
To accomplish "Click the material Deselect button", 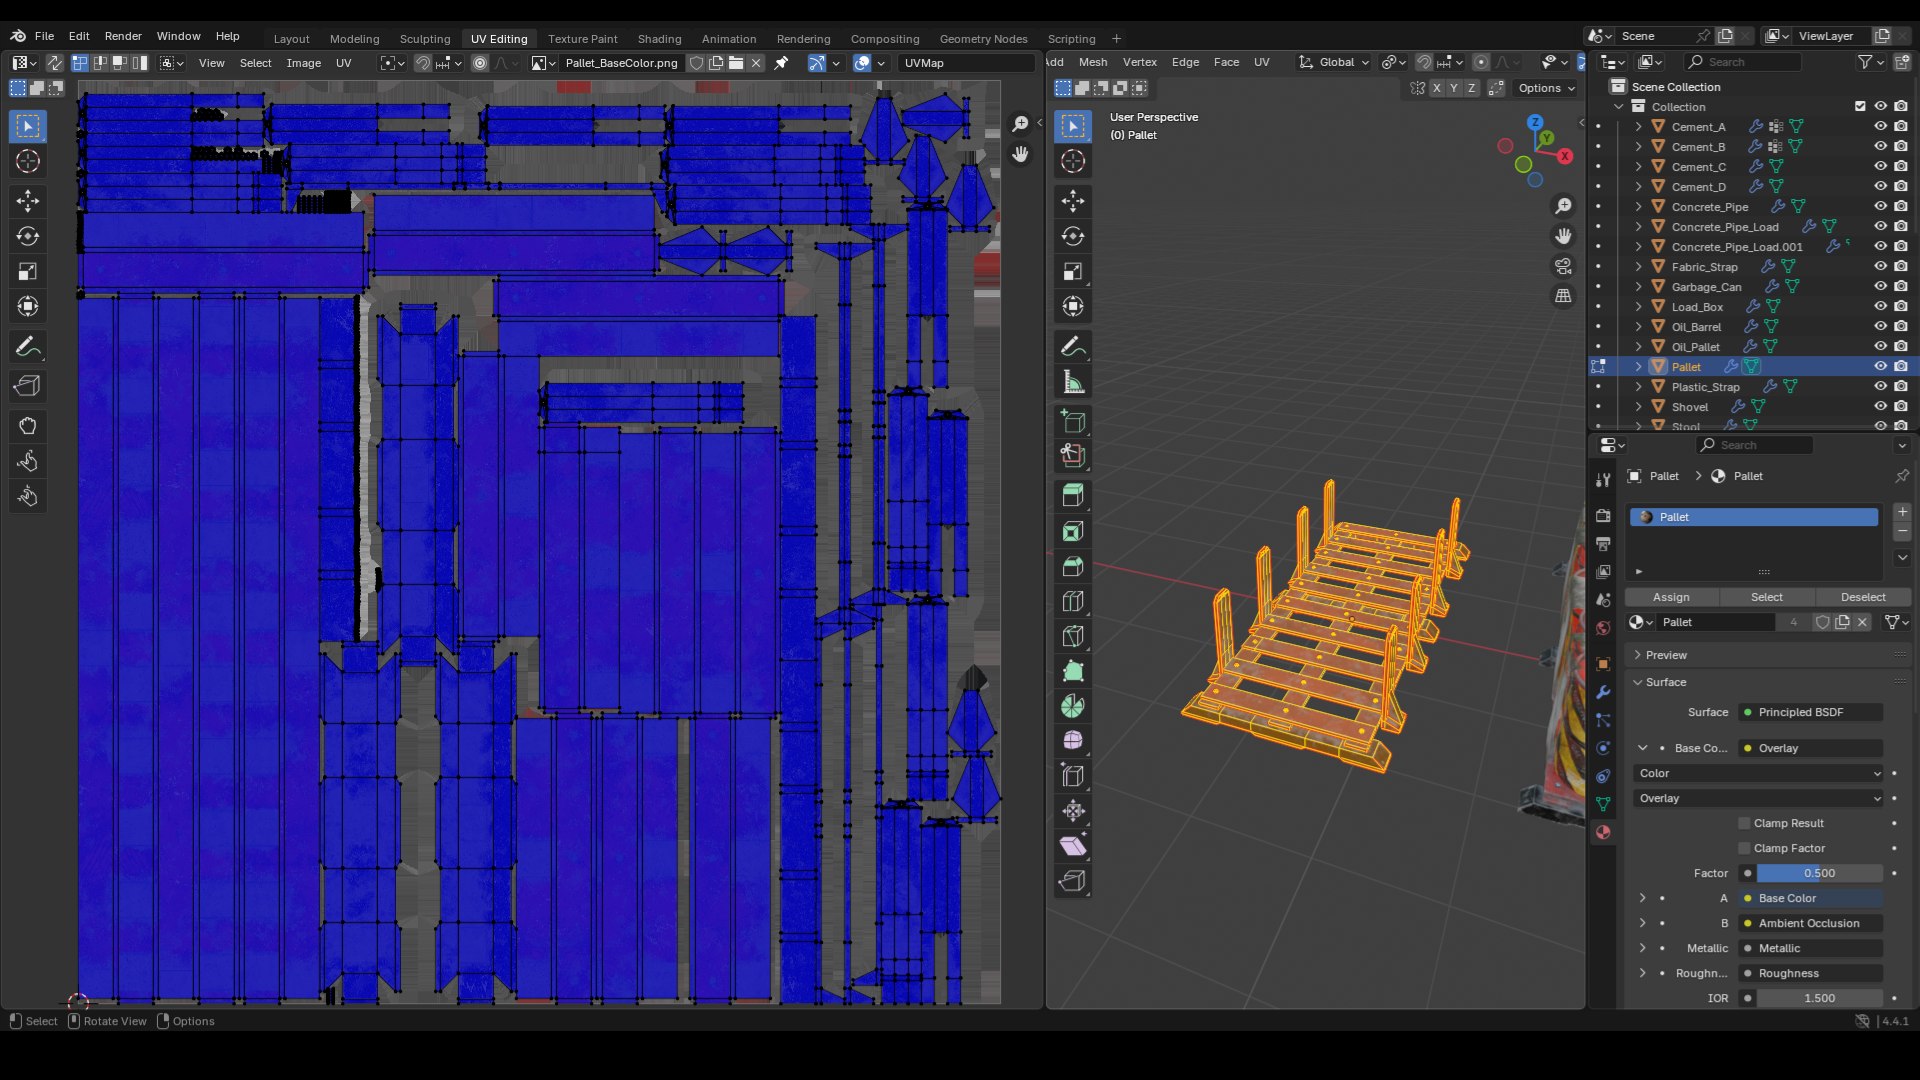I will (x=1863, y=597).
